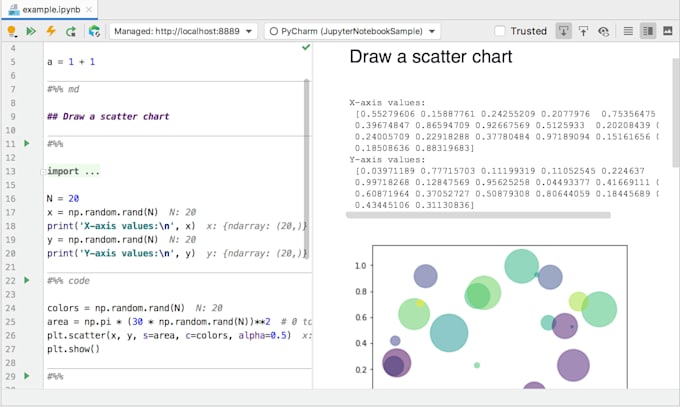Click the 'colors = np.random.rand(N)' line
Screen dimensions: 680x407
click(116, 308)
